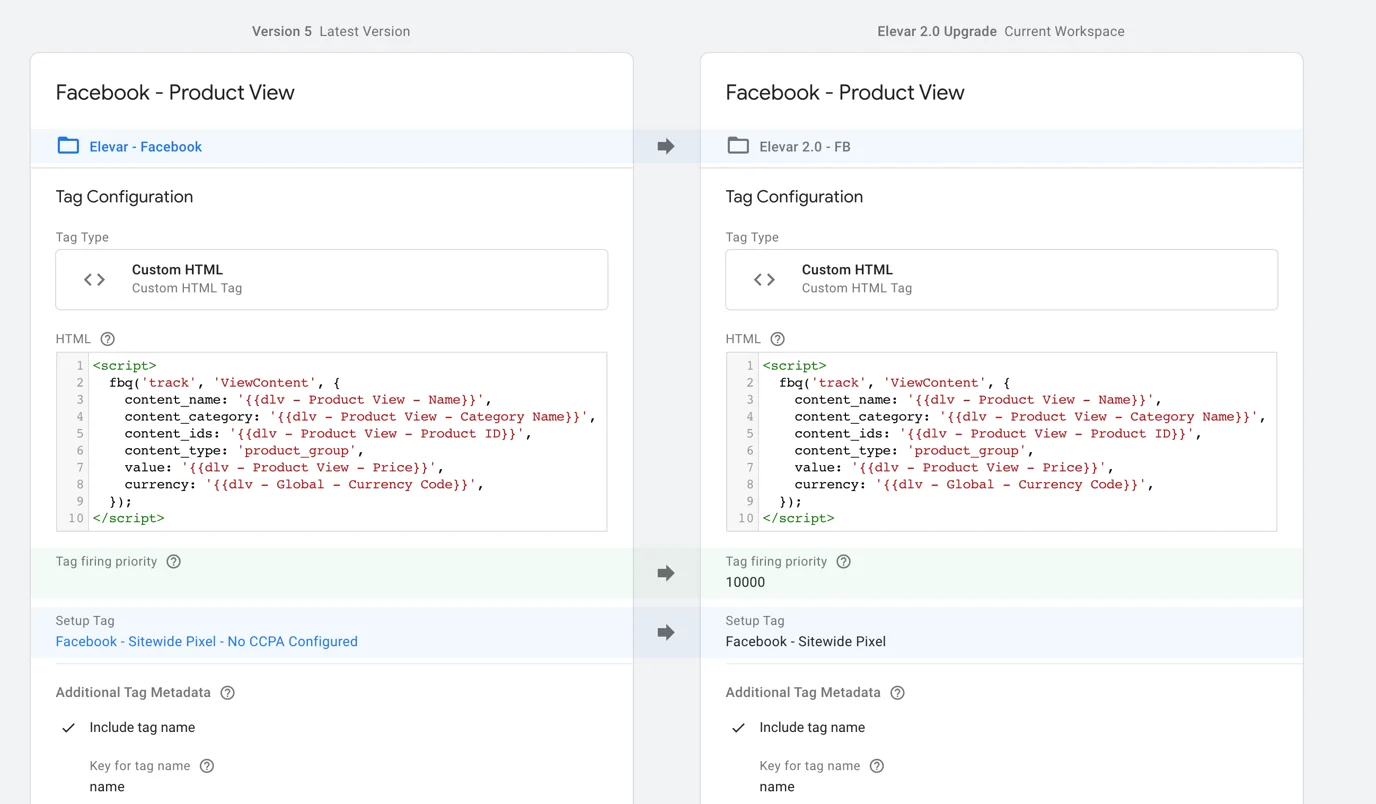This screenshot has width=1376, height=804.
Task: Click the key value 'name' in right panel
Action: [777, 787]
